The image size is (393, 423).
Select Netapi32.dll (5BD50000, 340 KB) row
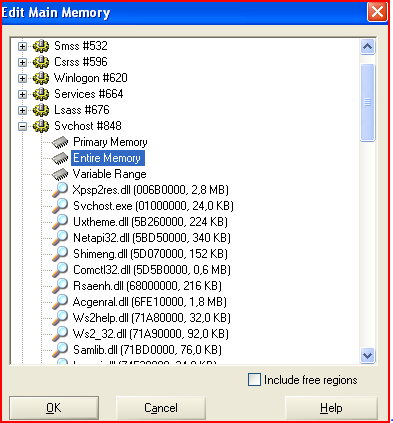tap(152, 238)
